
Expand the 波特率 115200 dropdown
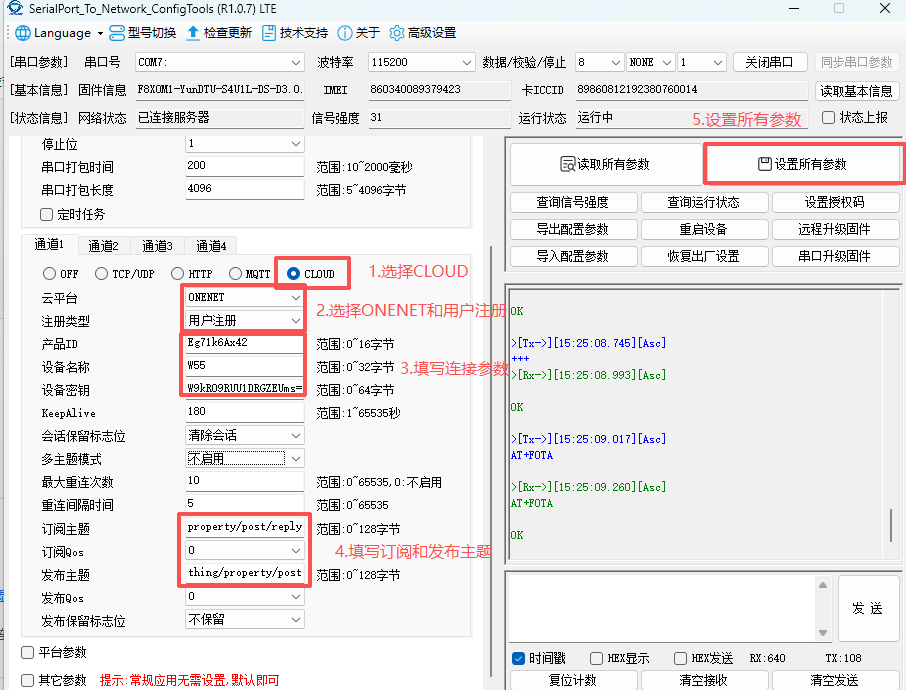pos(467,62)
